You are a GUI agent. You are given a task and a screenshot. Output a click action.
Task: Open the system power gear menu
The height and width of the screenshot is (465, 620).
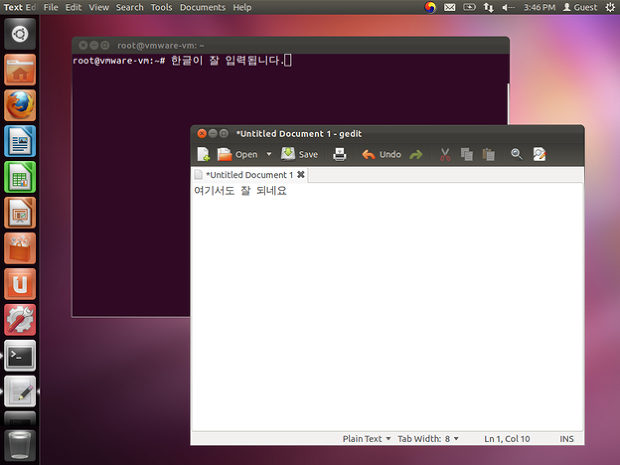coord(610,7)
